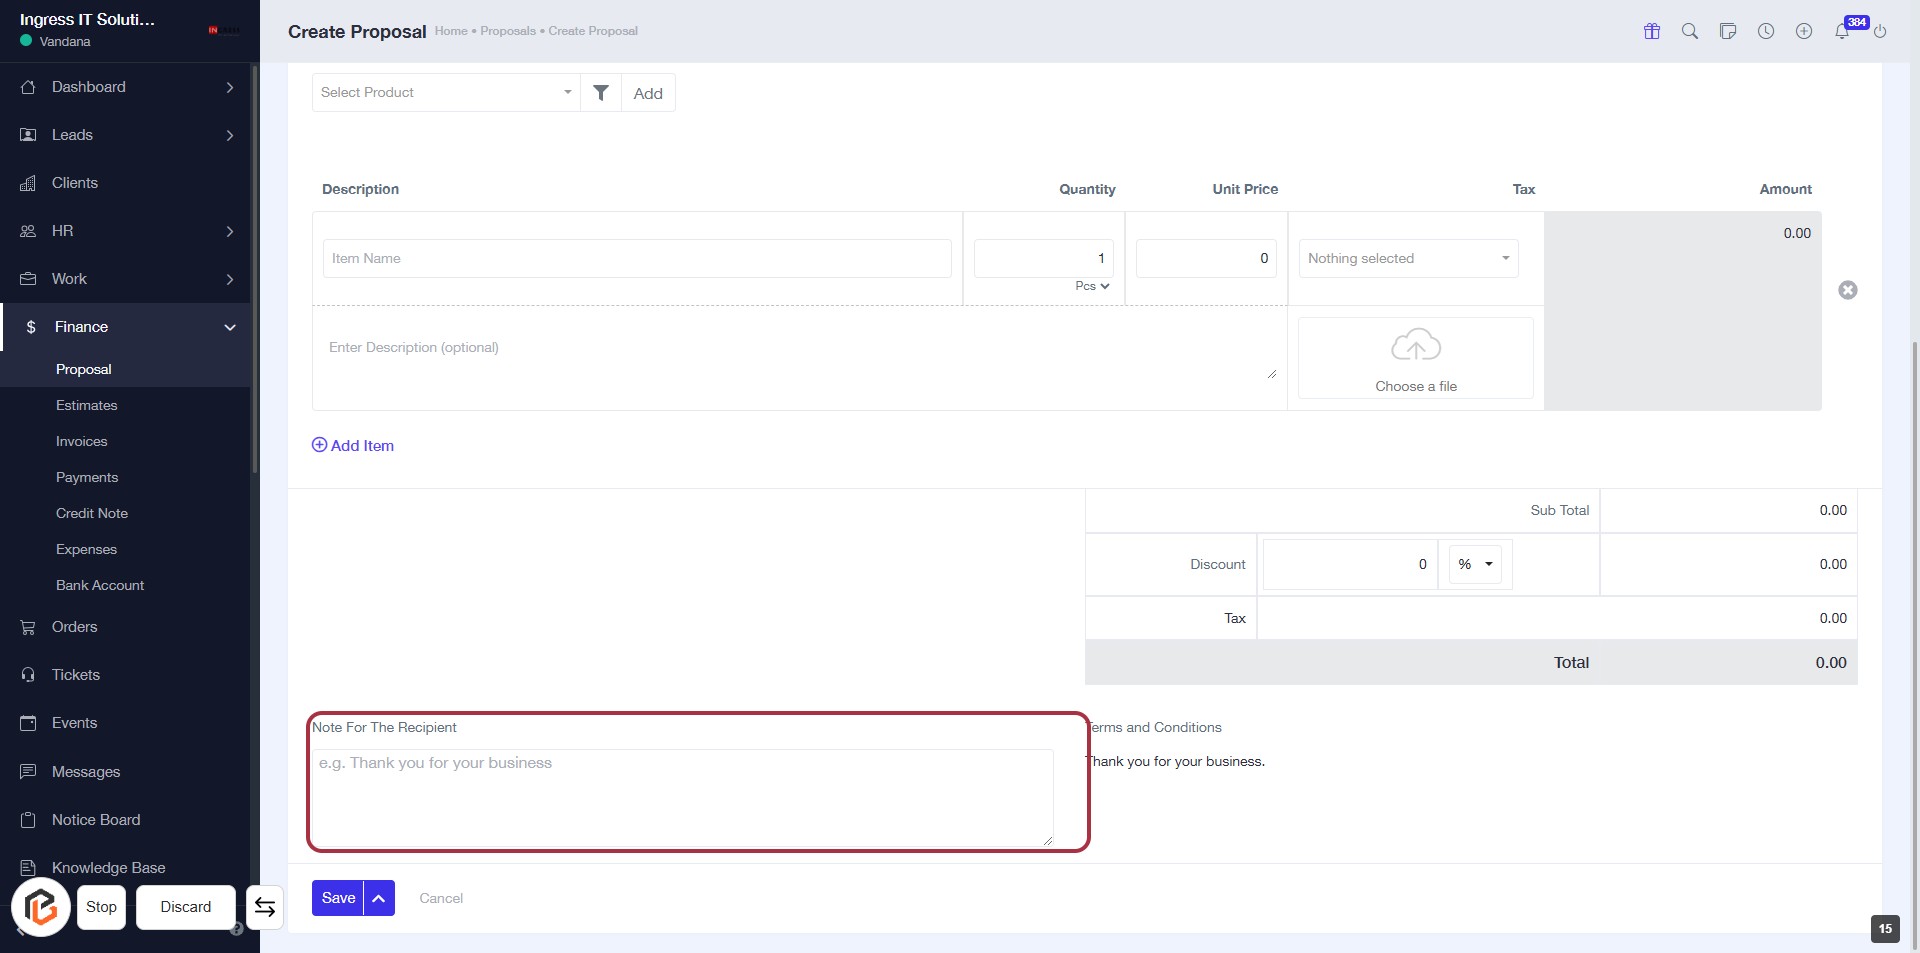The width and height of the screenshot is (1920, 953).
Task: Go to Estimates in the sidebar
Action: (x=87, y=405)
